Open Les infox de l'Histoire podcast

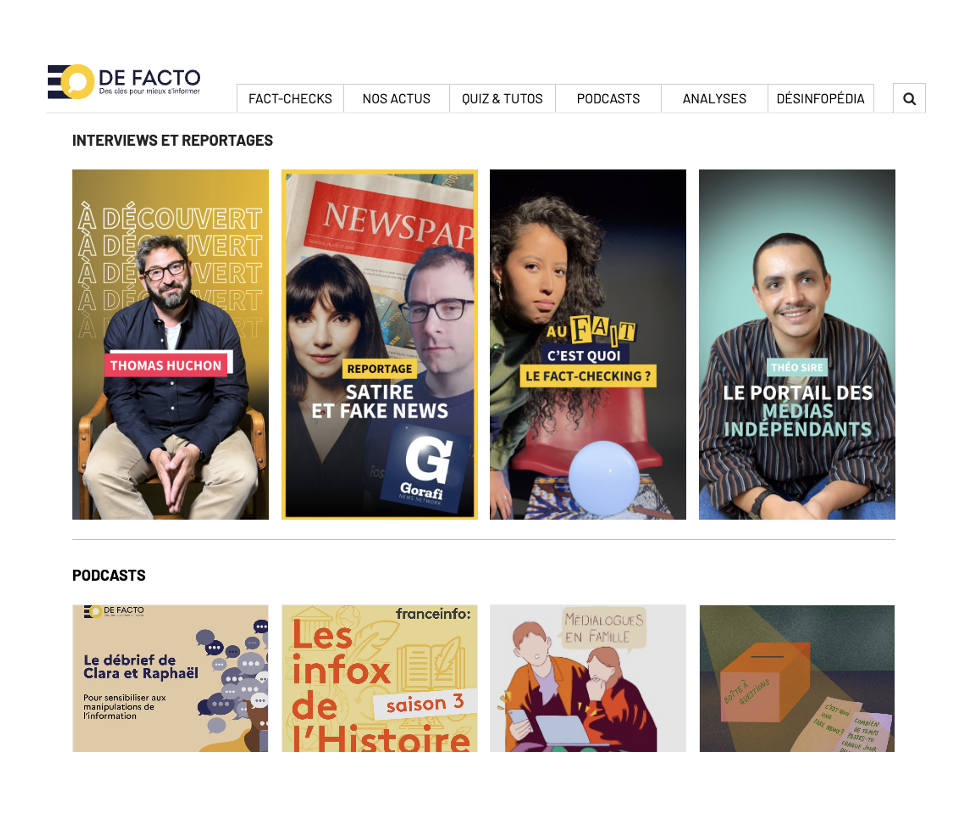click(379, 678)
